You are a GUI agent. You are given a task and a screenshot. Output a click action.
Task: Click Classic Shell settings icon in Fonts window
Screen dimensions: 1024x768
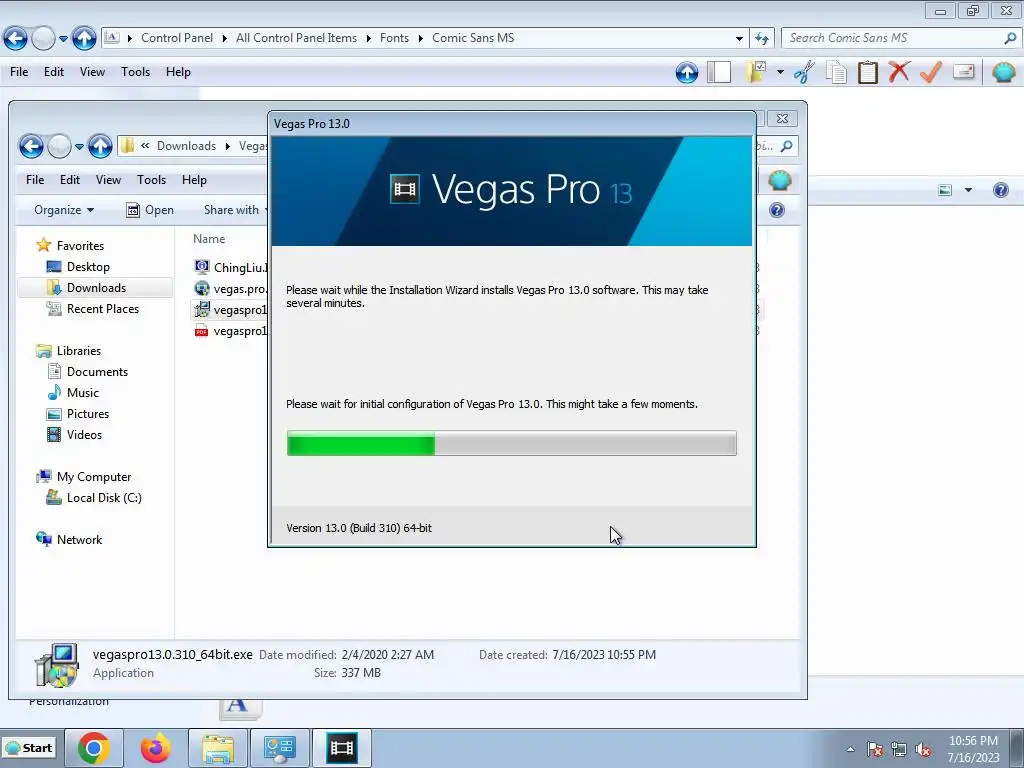point(1004,72)
